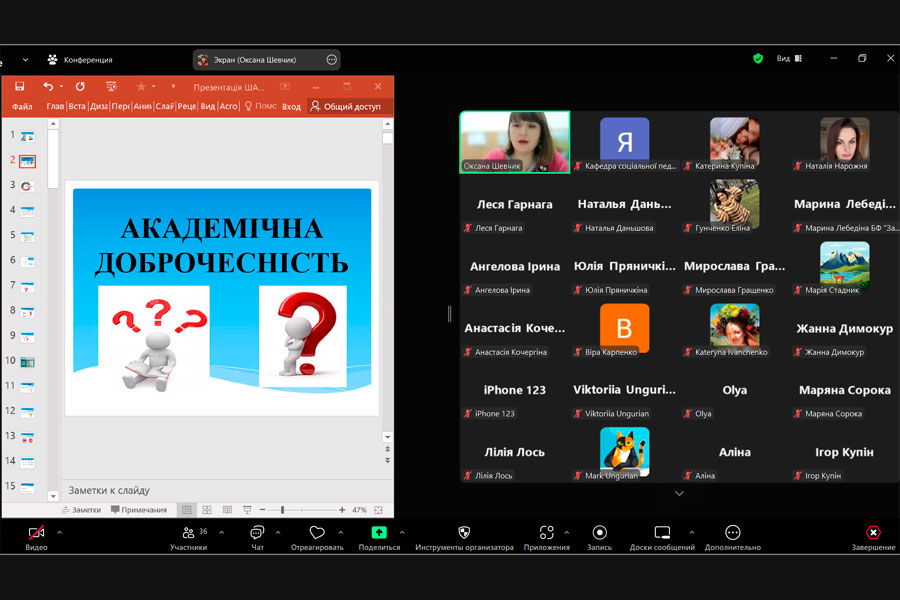Viewport: 900px width, 600px height.
Task: Expand chat options arrow
Action: [x=278, y=533]
